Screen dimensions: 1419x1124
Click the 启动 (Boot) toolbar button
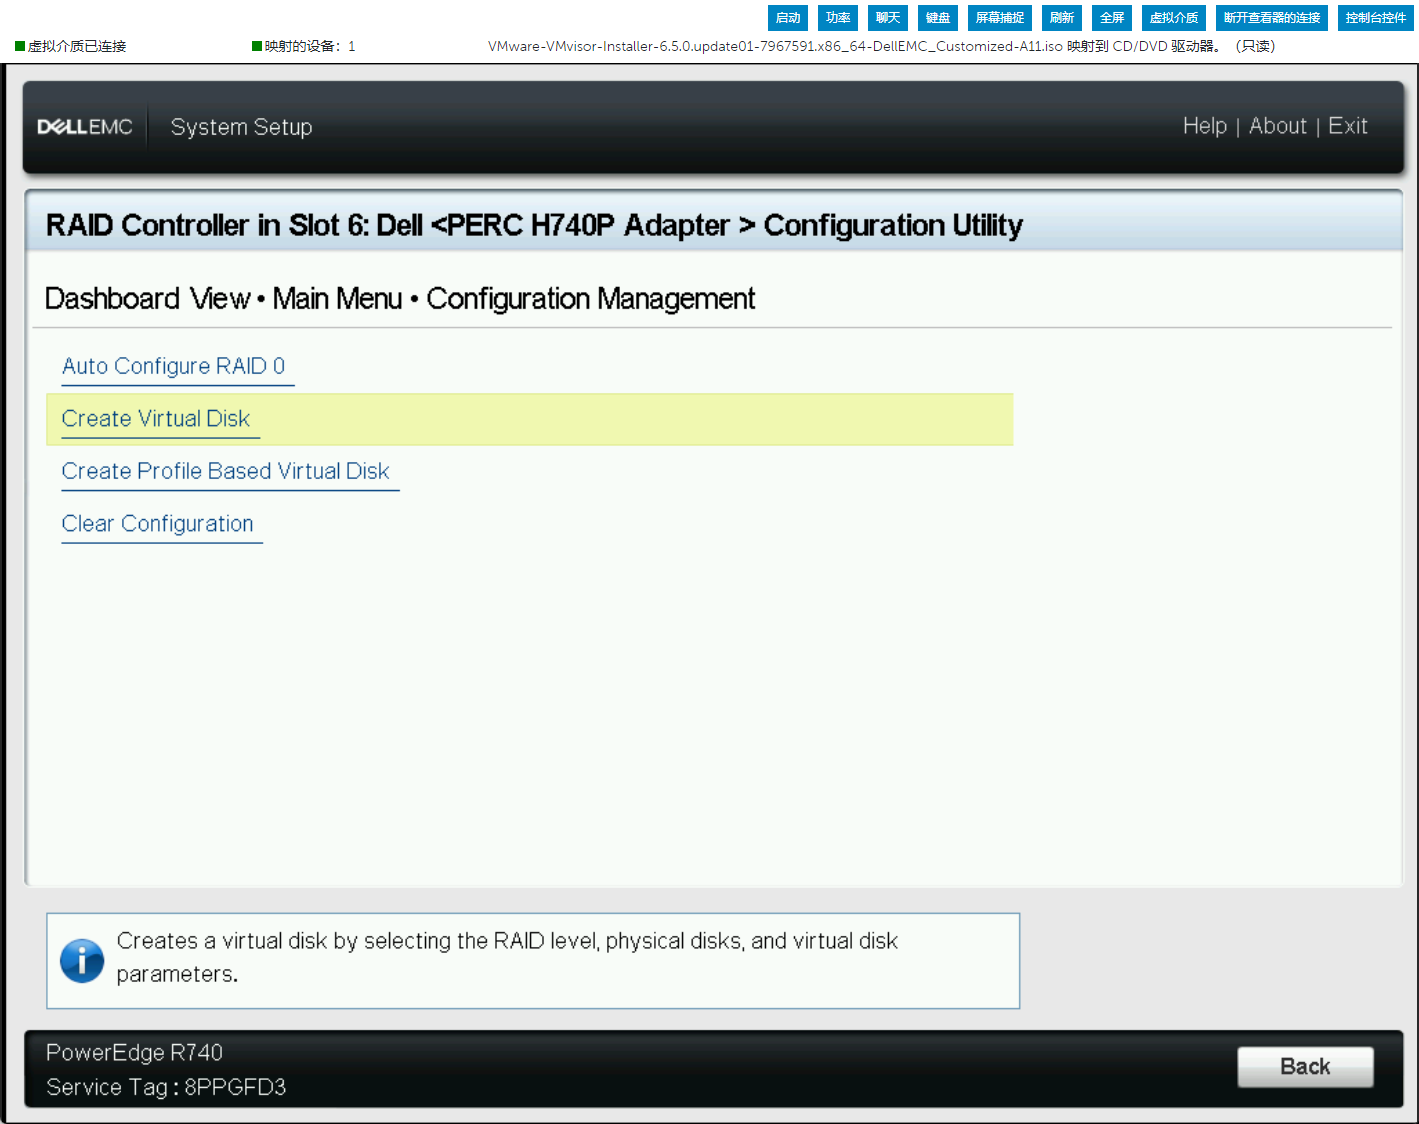[788, 18]
